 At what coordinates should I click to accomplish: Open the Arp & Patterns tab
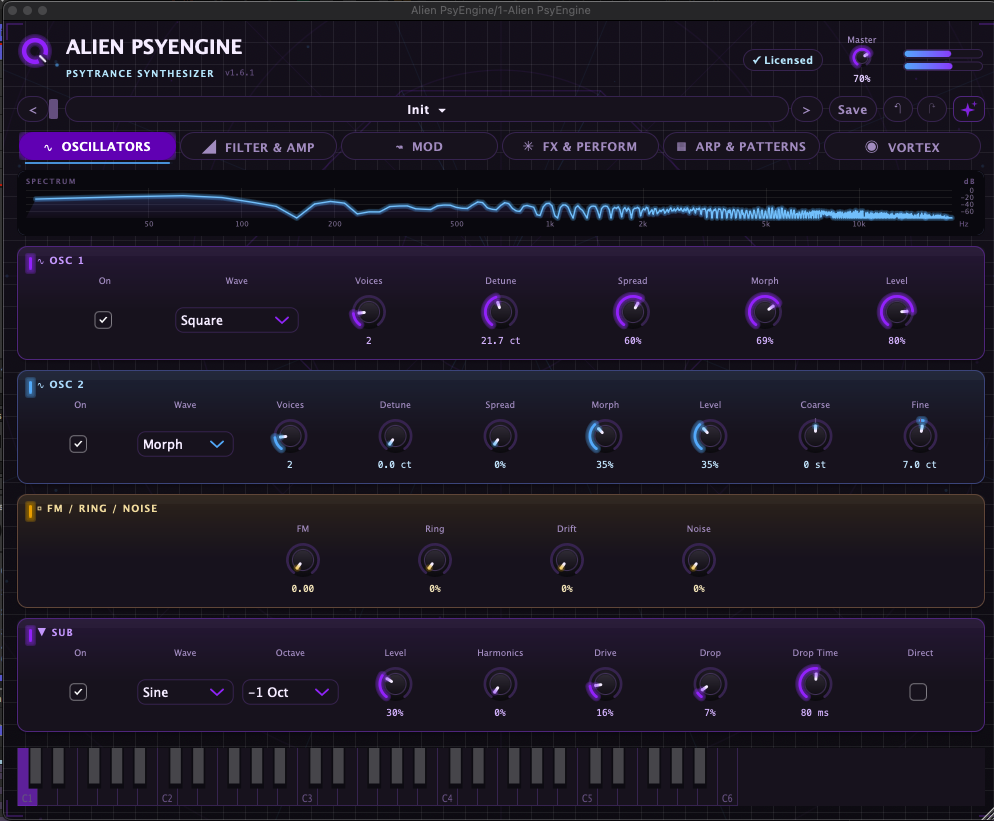pos(741,147)
